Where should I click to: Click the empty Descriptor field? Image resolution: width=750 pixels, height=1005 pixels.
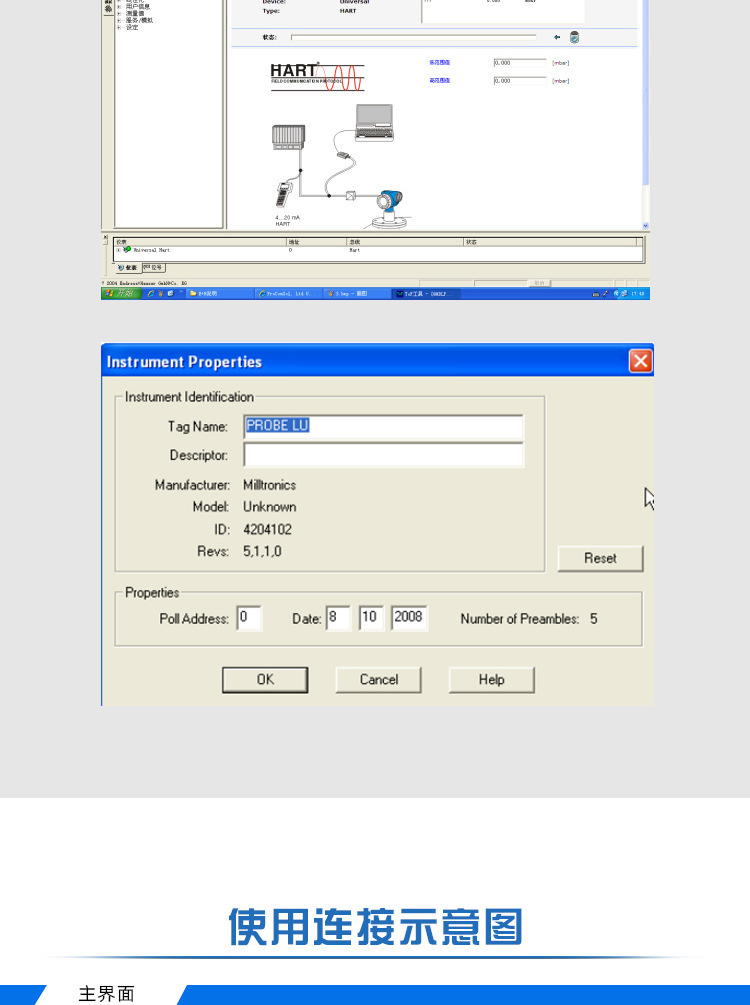point(383,455)
